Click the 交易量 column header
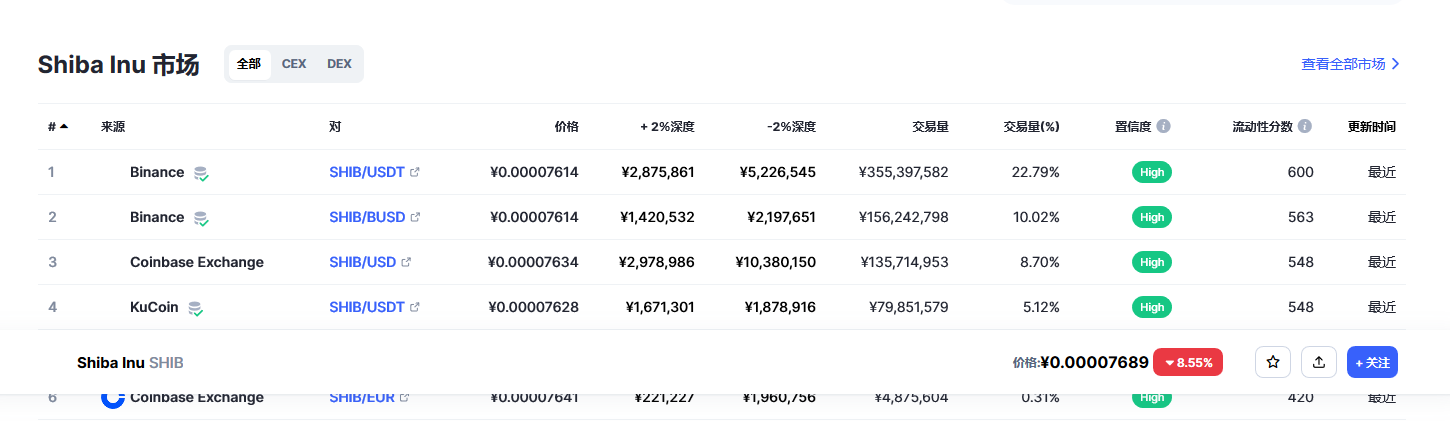This screenshot has width=1450, height=430. (x=930, y=127)
